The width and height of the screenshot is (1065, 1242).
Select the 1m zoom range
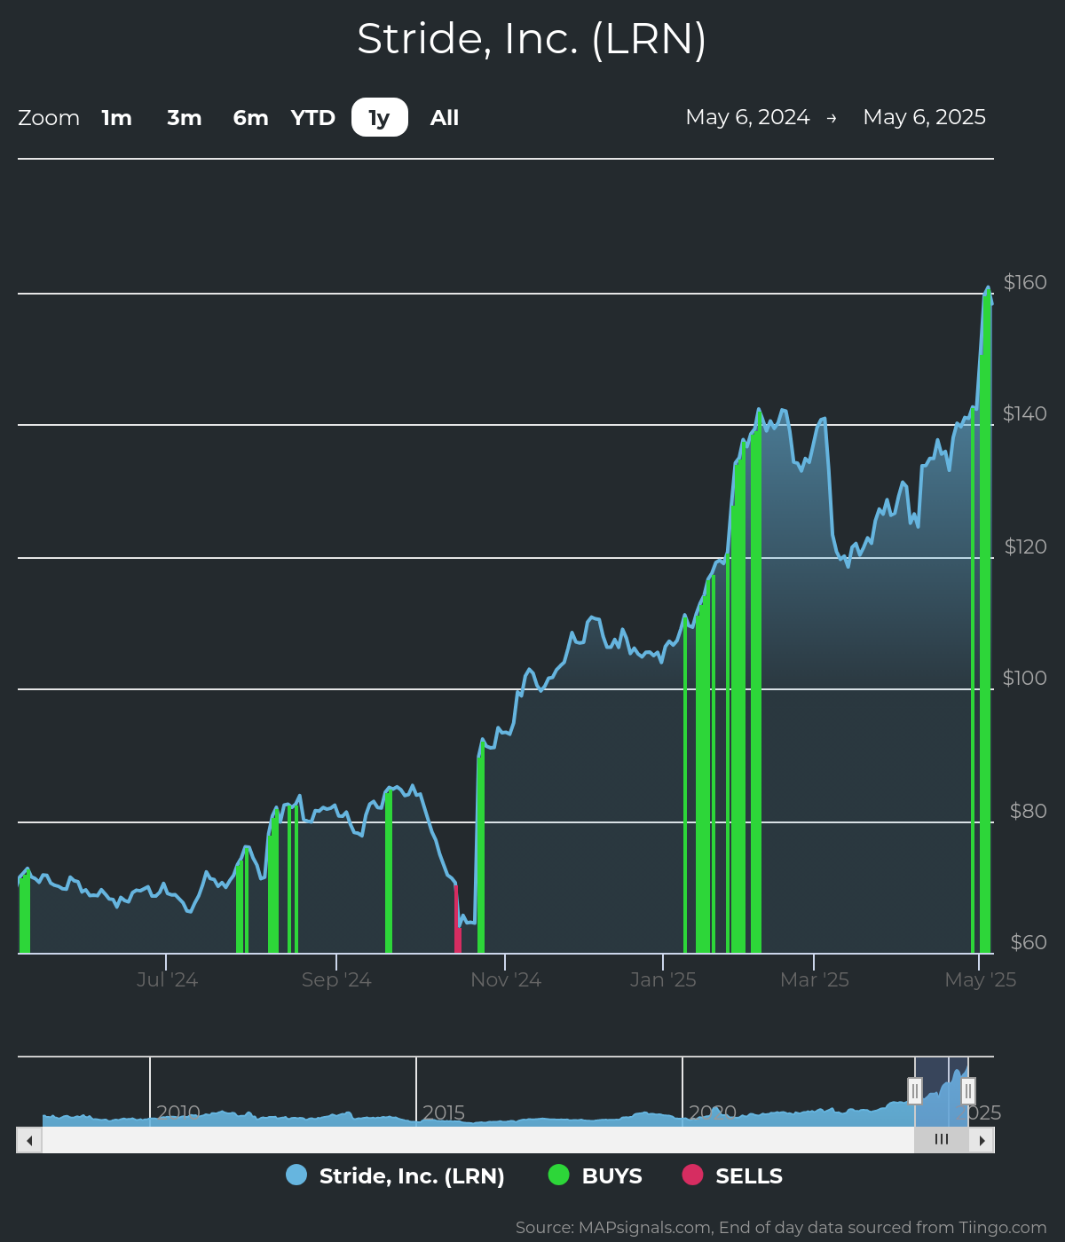(117, 118)
